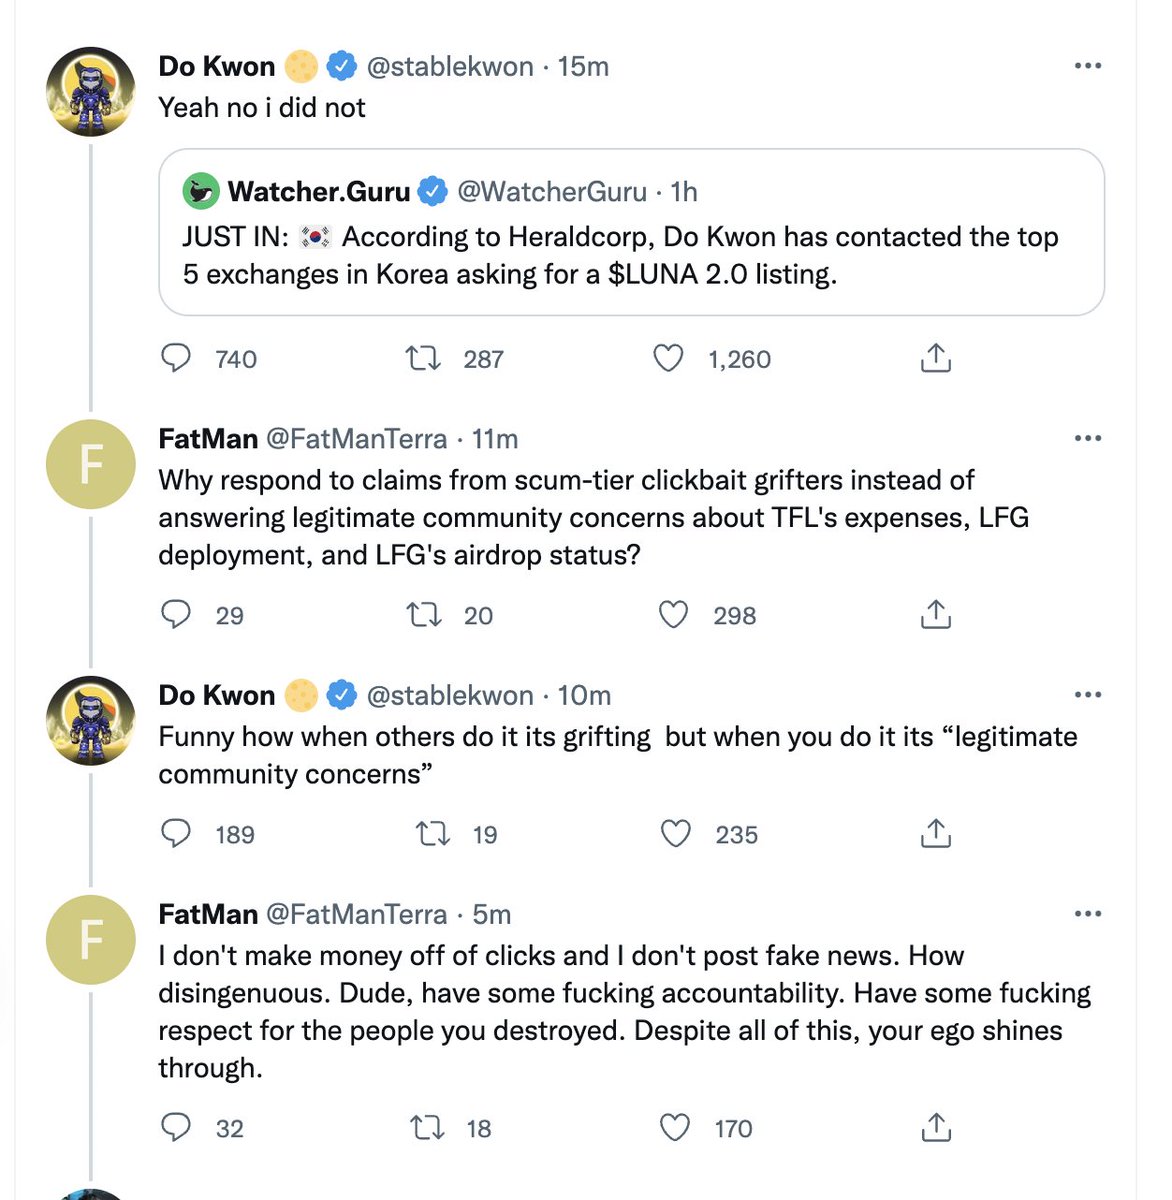The width and height of the screenshot is (1172, 1200).
Task: Share FatMan's 5m tweet
Action: pyautogui.click(x=935, y=1128)
